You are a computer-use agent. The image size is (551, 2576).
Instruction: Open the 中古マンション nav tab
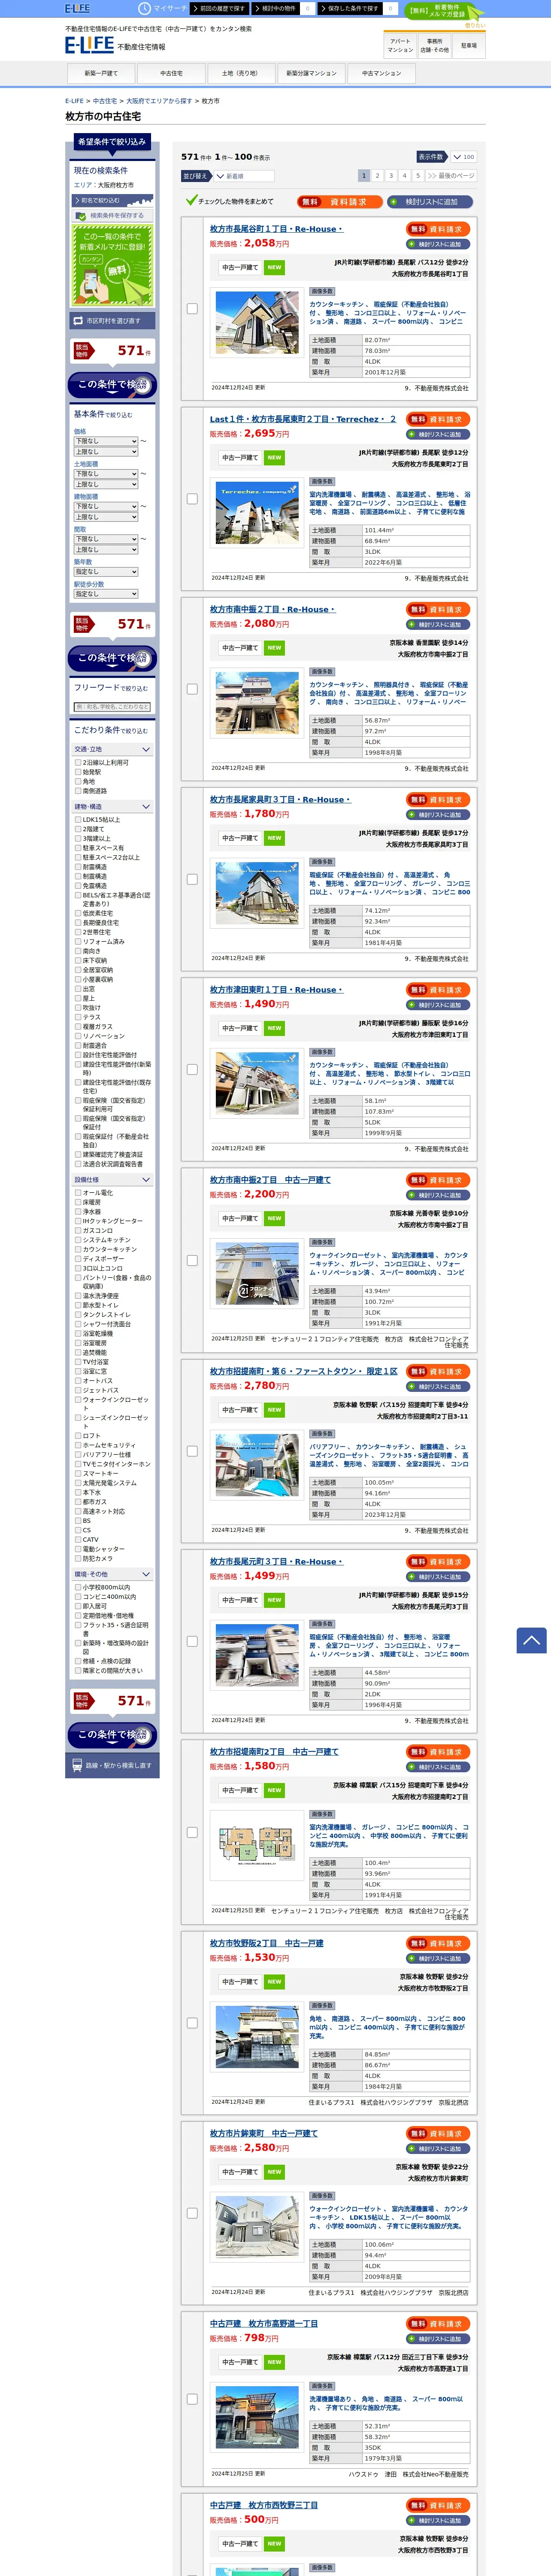[x=381, y=73]
